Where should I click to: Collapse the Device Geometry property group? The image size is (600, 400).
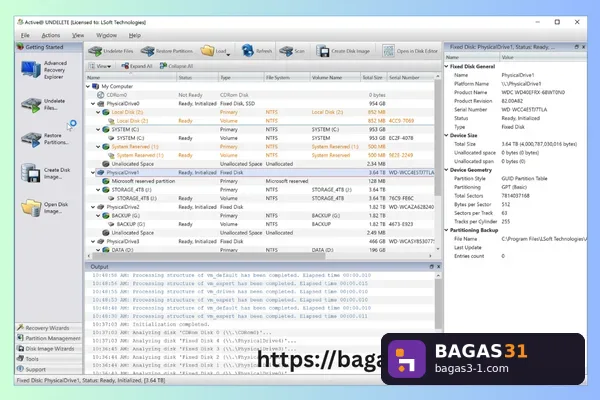click(x=447, y=170)
